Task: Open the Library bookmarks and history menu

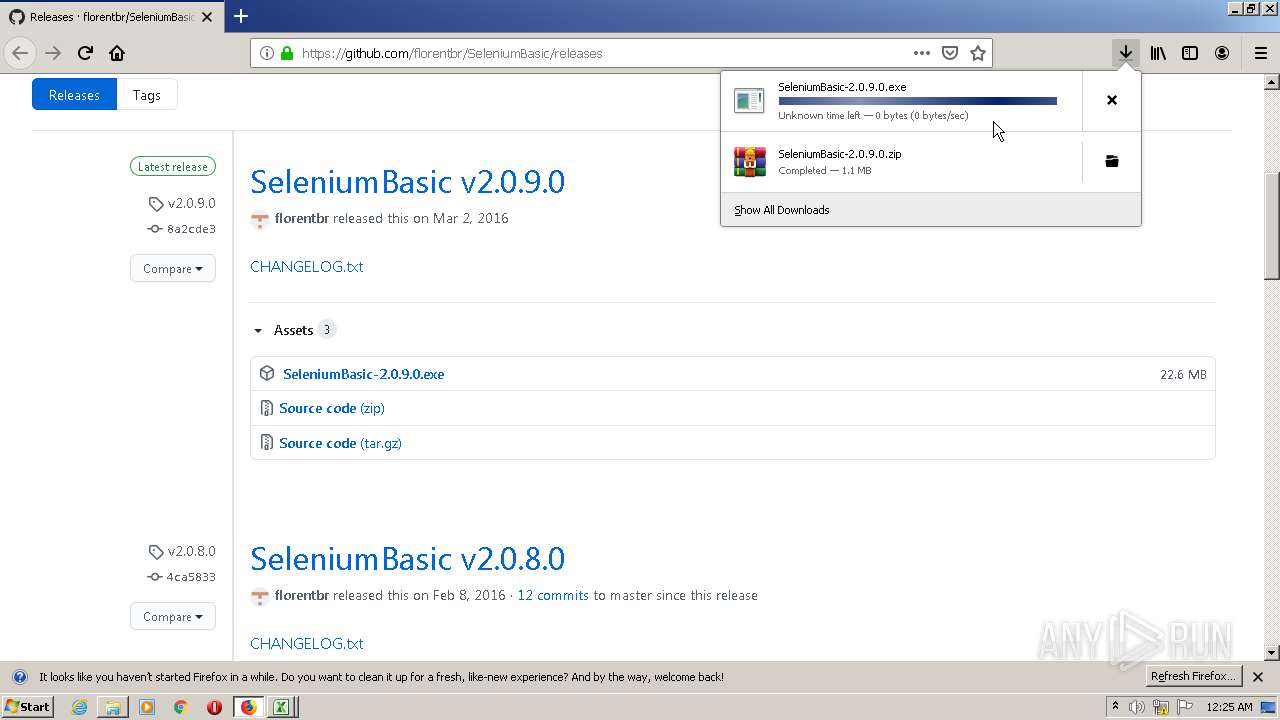Action: click(x=1158, y=53)
